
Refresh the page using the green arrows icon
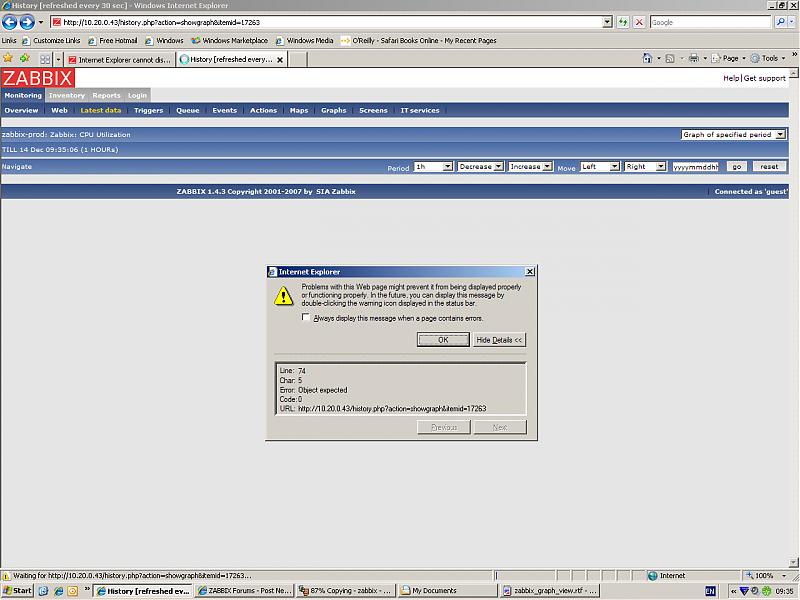[623, 22]
